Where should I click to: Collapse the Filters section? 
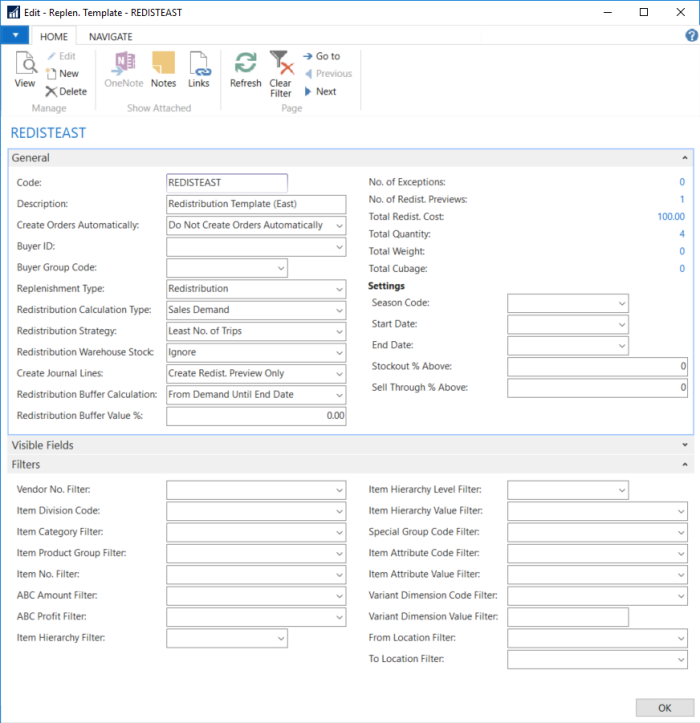(x=684, y=465)
